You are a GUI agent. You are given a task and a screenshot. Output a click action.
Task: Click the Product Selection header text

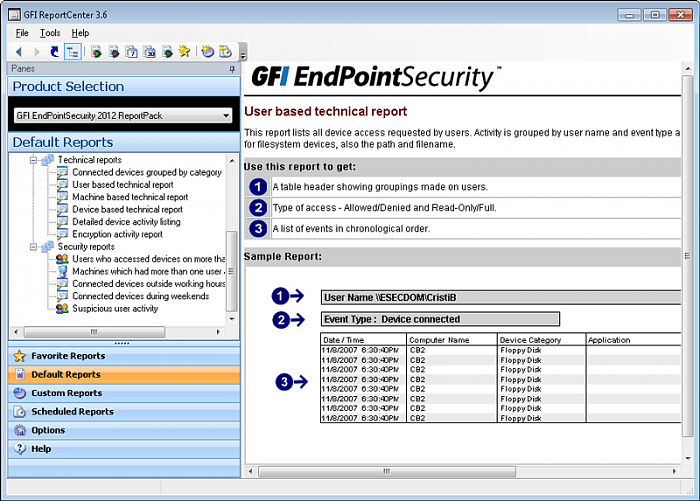coord(68,87)
